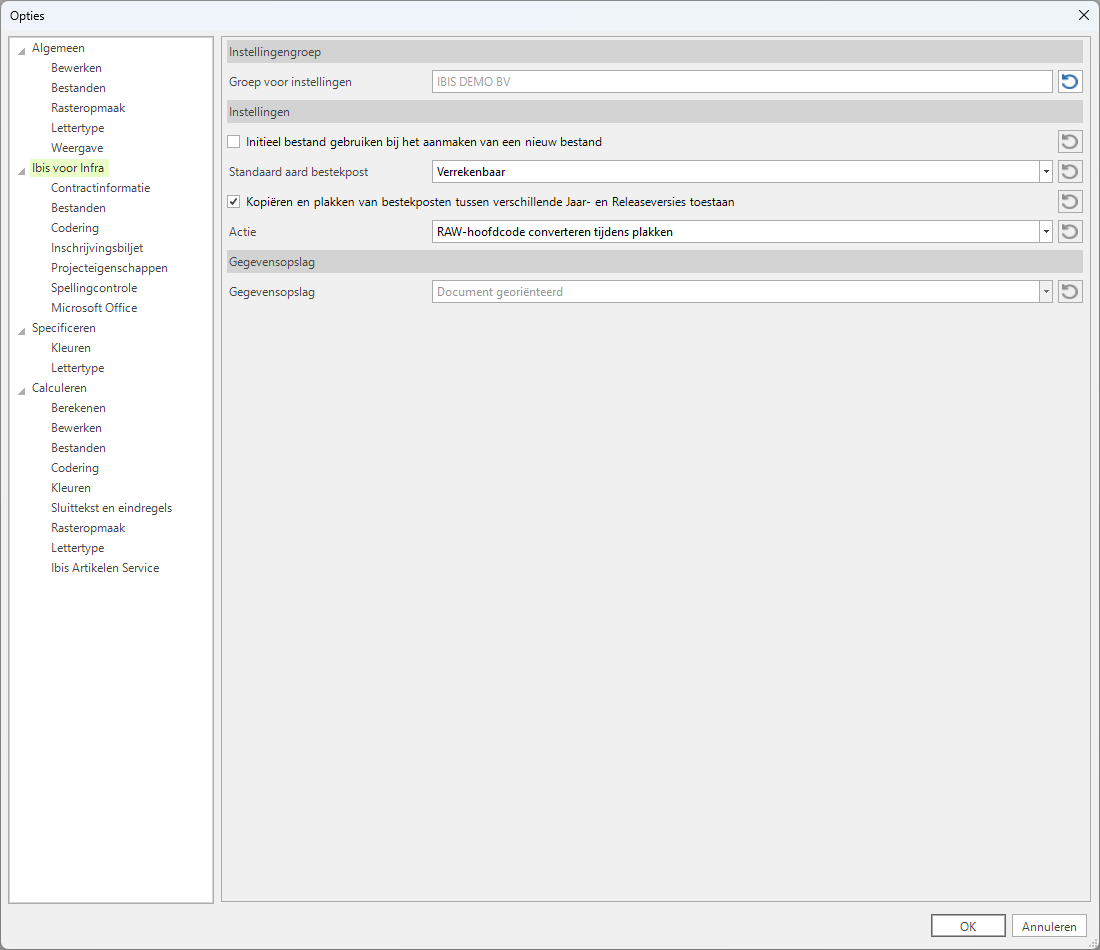Image resolution: width=1100 pixels, height=950 pixels.
Task: Select 'Contractinformatie' in the tree
Action: 100,188
